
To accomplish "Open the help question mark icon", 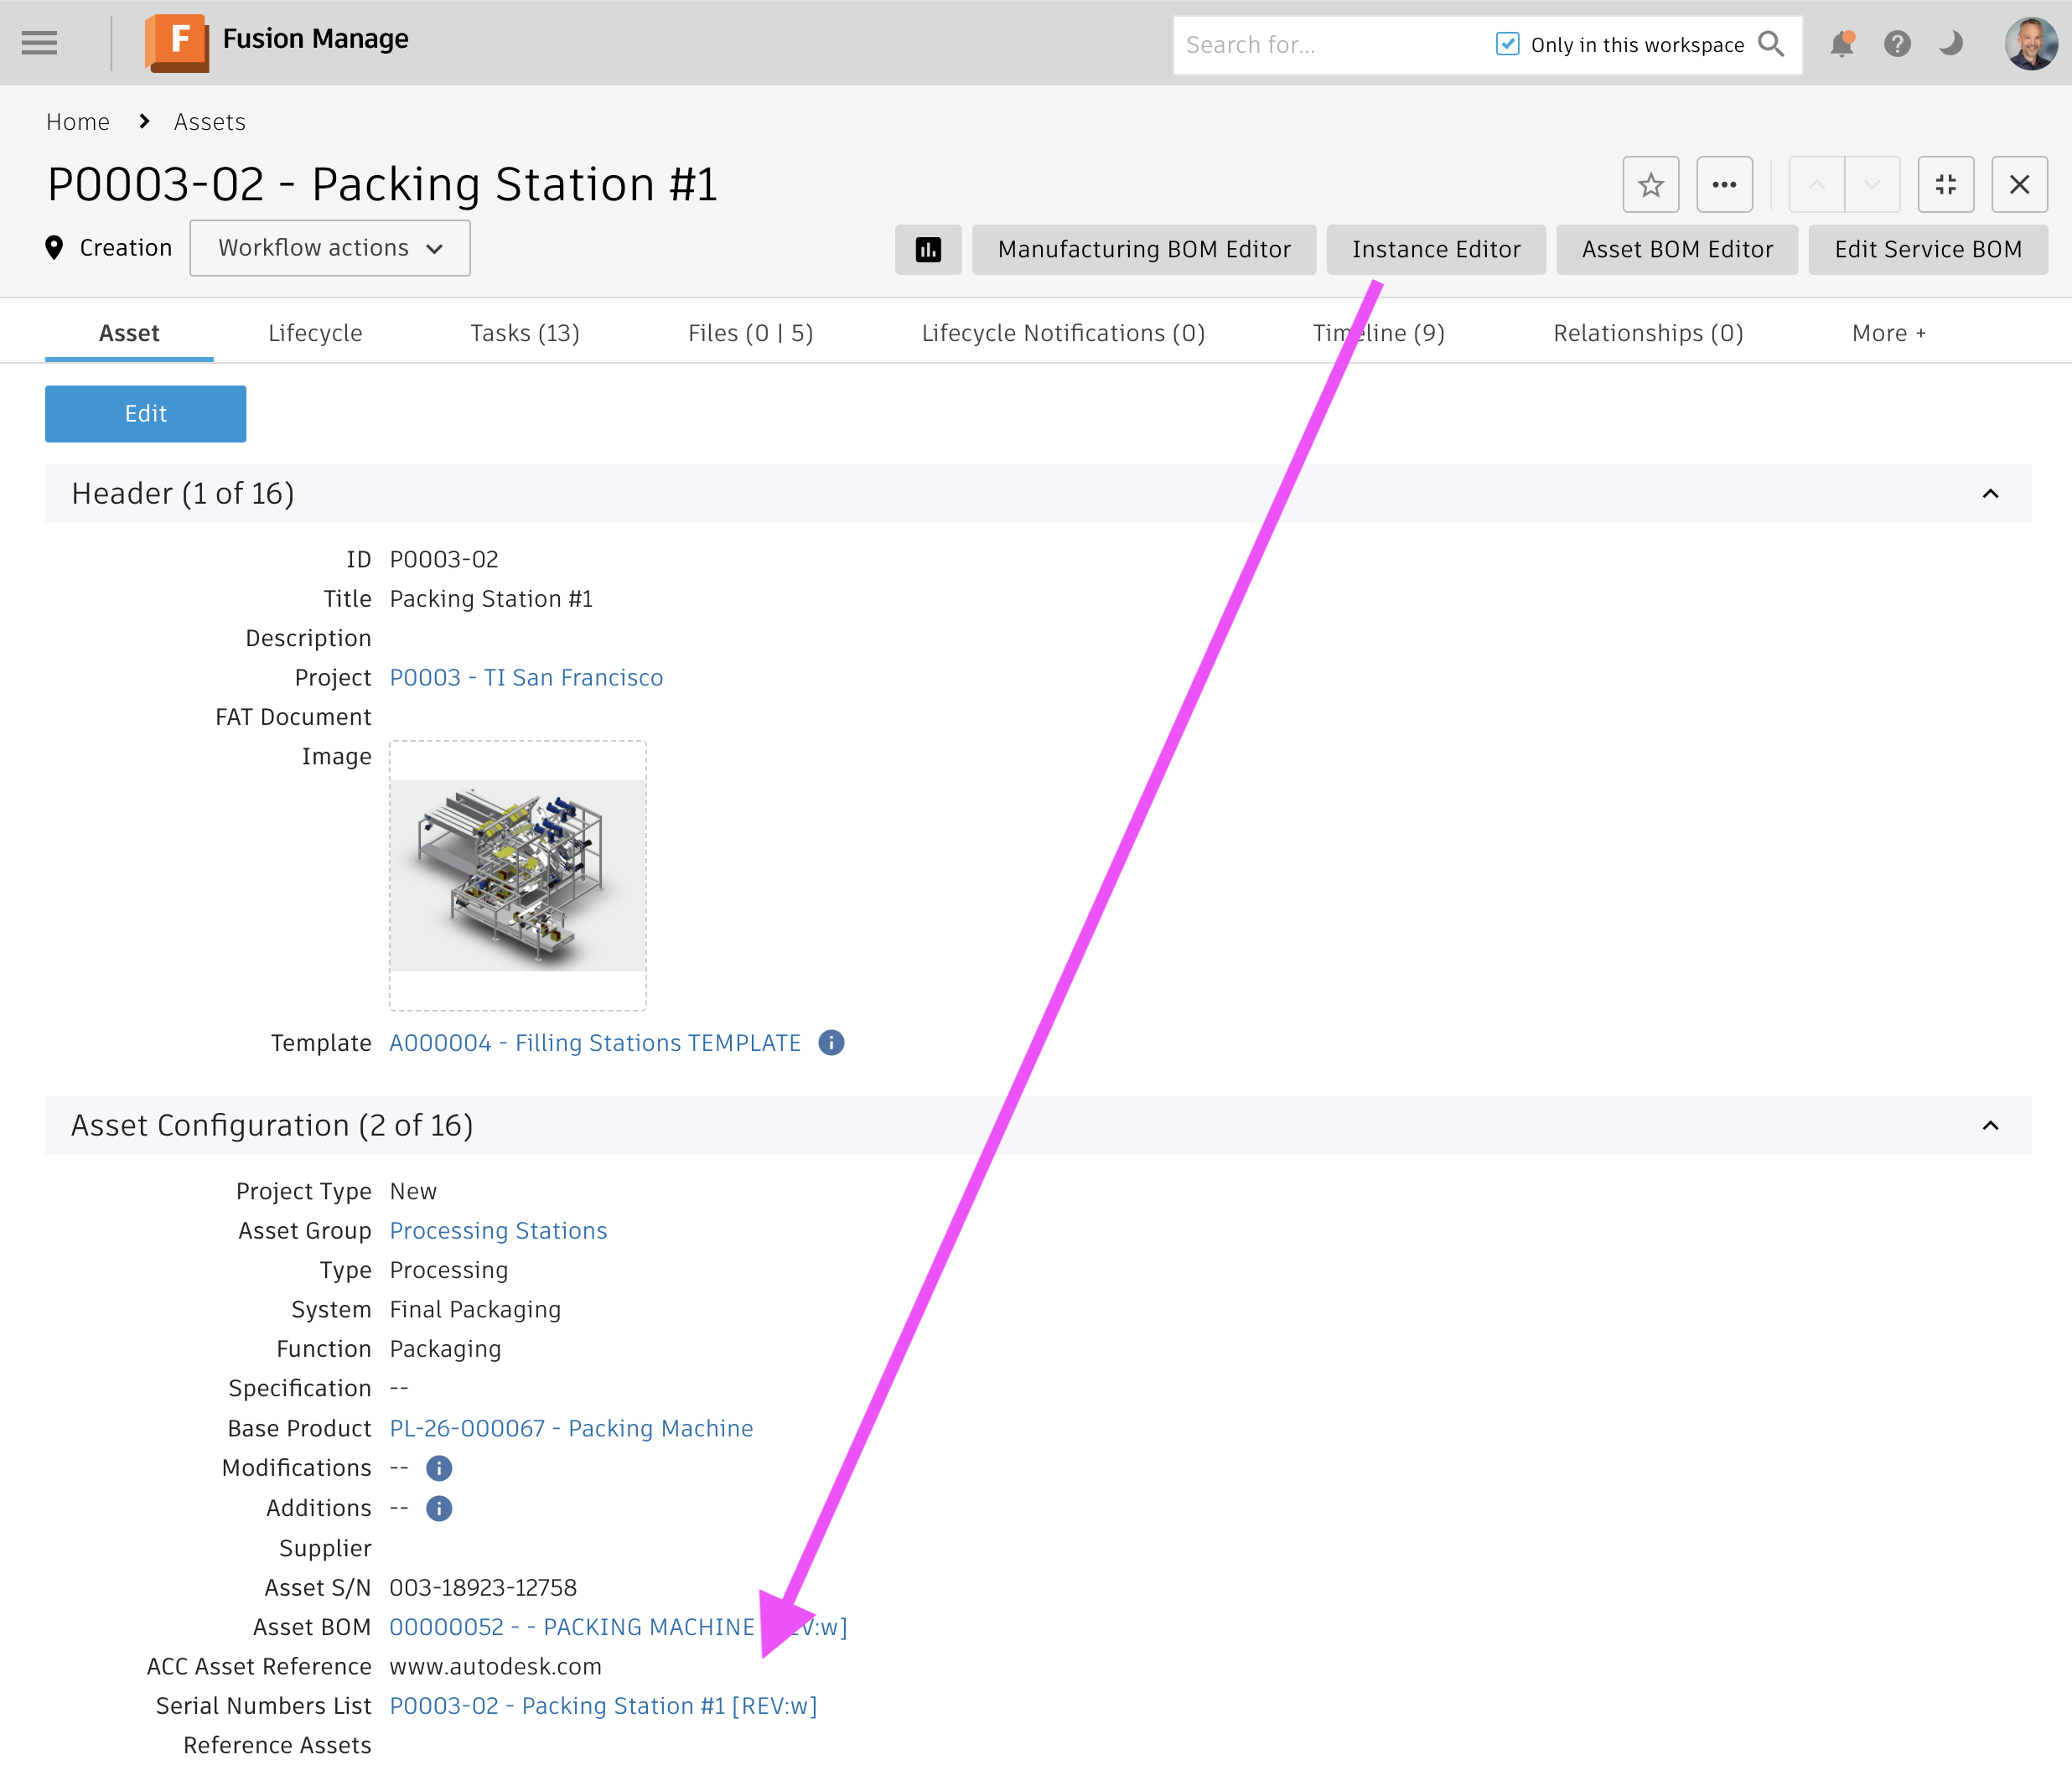I will [1896, 45].
